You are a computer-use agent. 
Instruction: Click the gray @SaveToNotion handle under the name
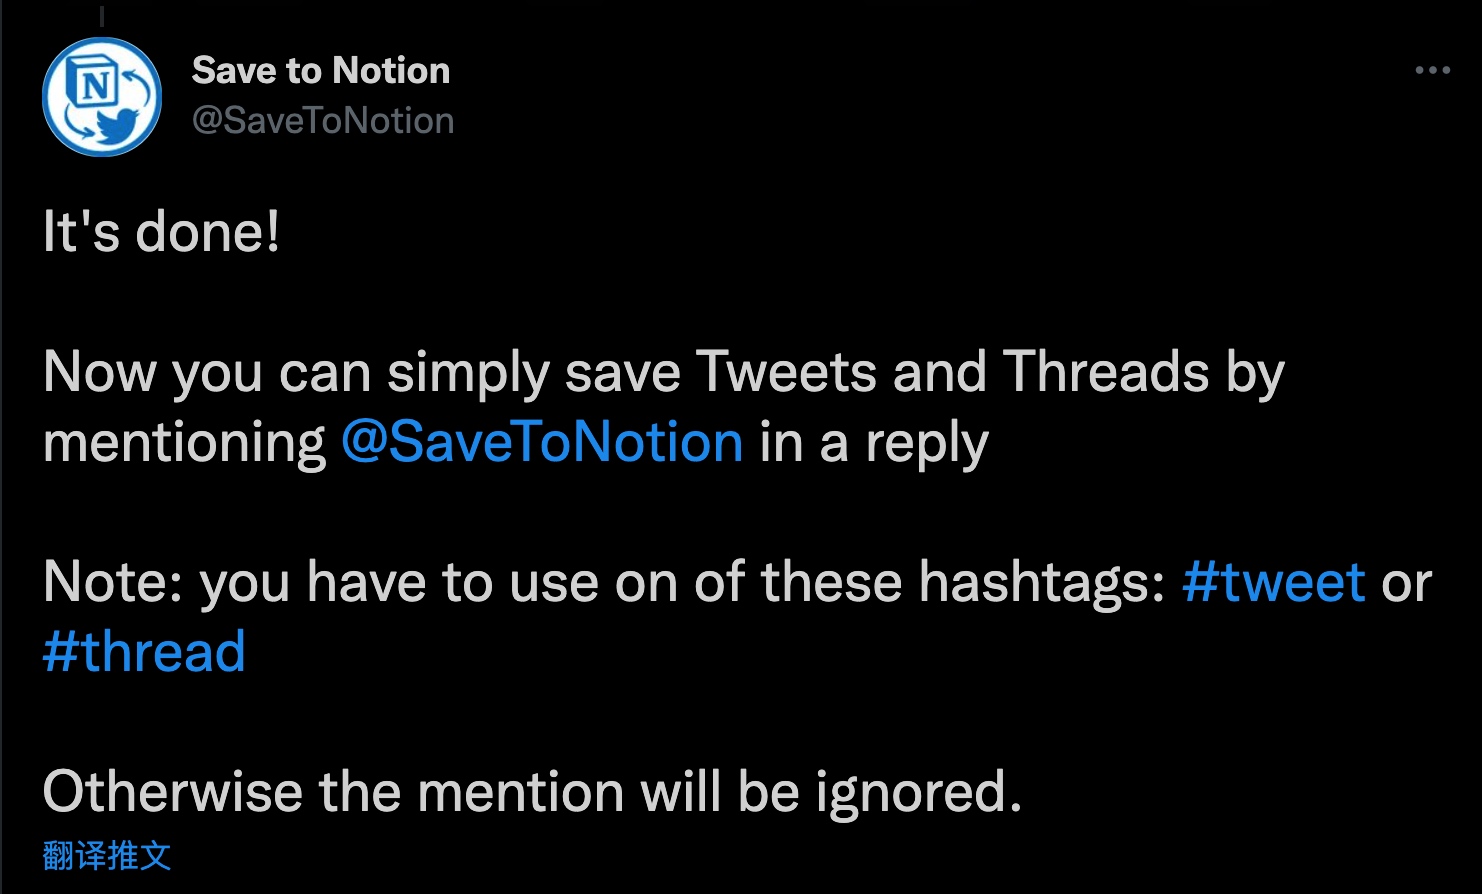323,121
